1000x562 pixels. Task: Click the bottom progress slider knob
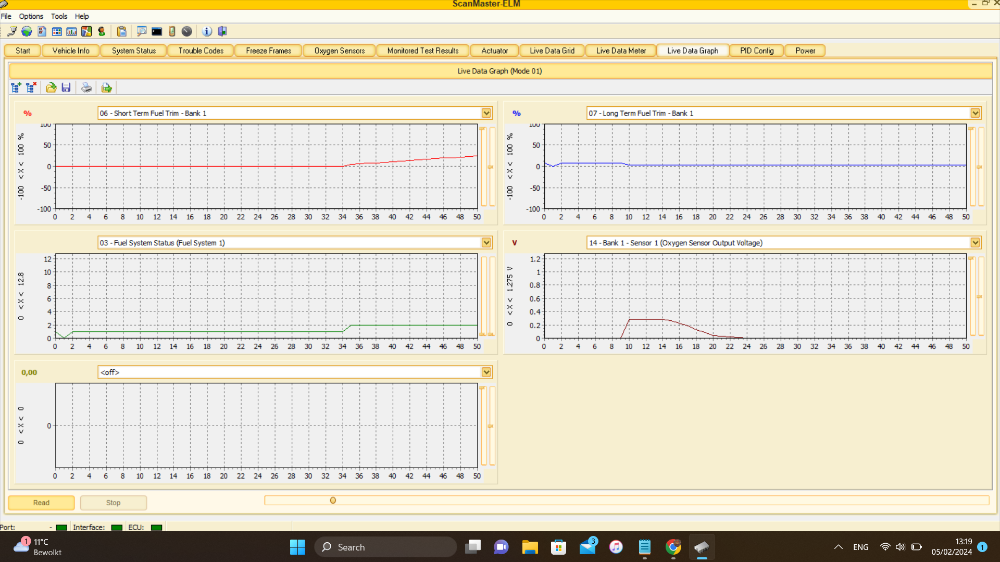(x=332, y=500)
